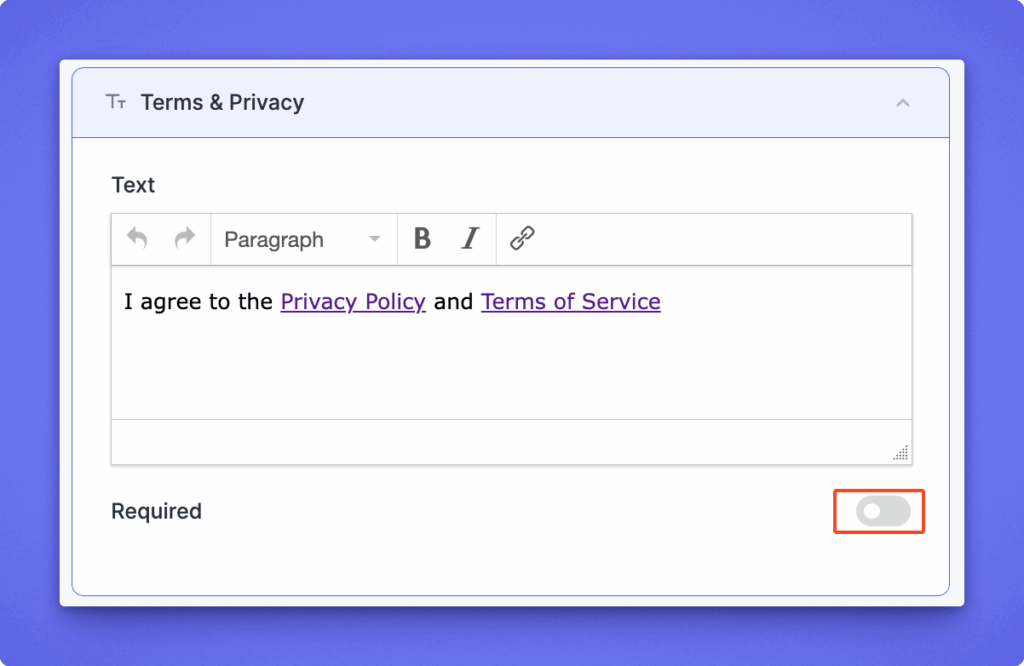
Task: Click the insert link icon
Action: [x=522, y=239]
